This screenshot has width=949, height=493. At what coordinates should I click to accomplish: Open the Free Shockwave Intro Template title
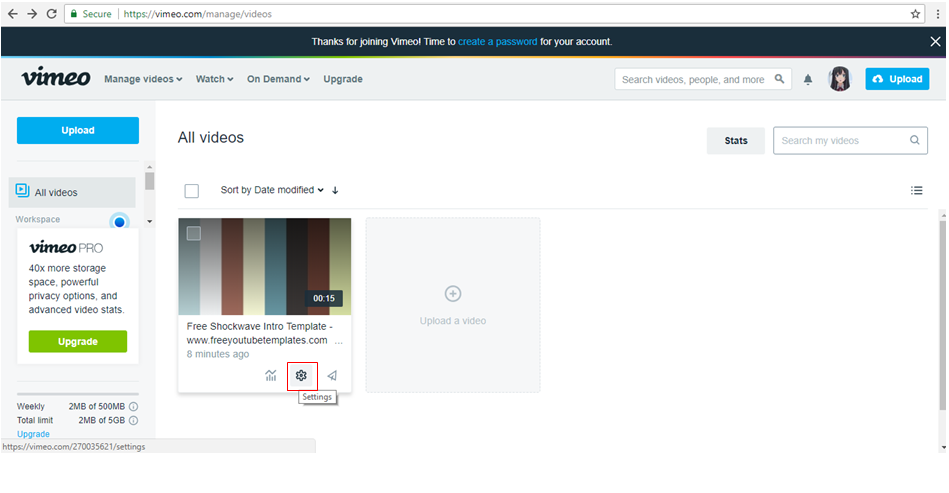(x=260, y=333)
